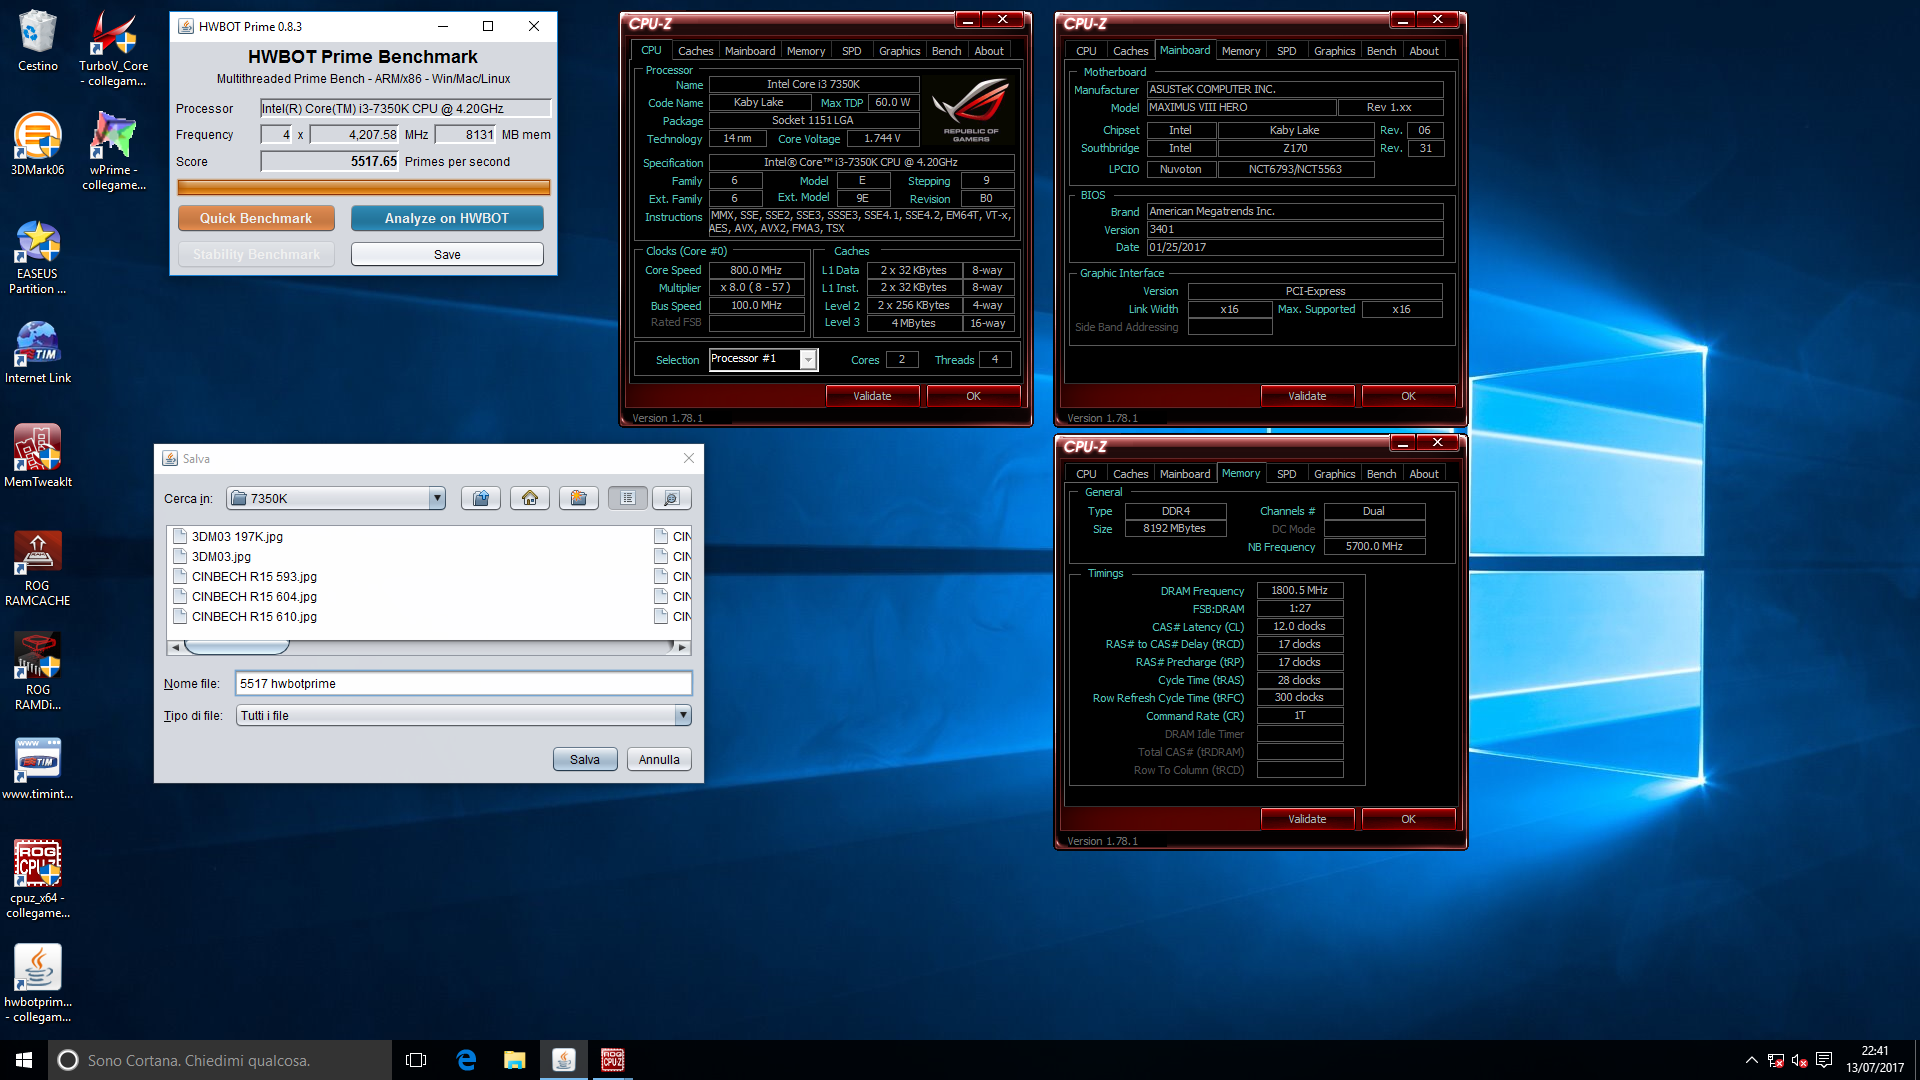Create new folder in Salva dialog
The height and width of the screenshot is (1080, 1920).
click(x=579, y=498)
